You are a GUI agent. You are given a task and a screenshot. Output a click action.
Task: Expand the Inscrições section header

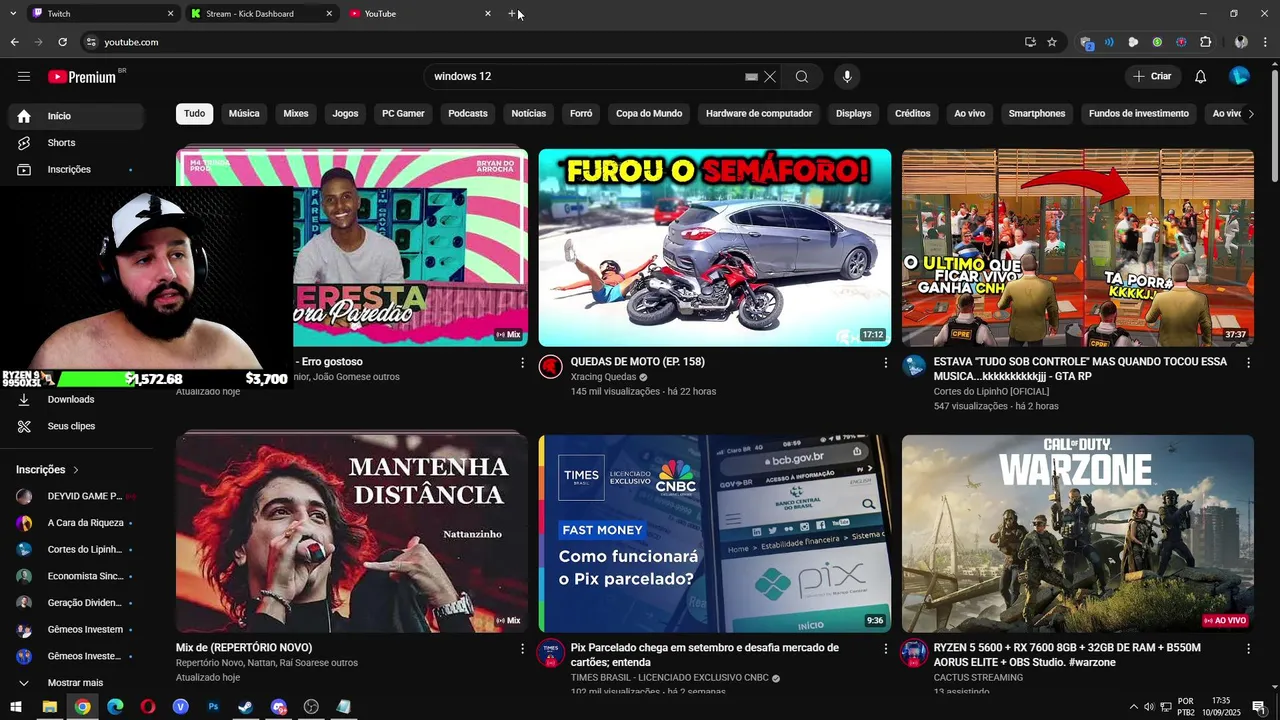pyautogui.click(x=48, y=470)
